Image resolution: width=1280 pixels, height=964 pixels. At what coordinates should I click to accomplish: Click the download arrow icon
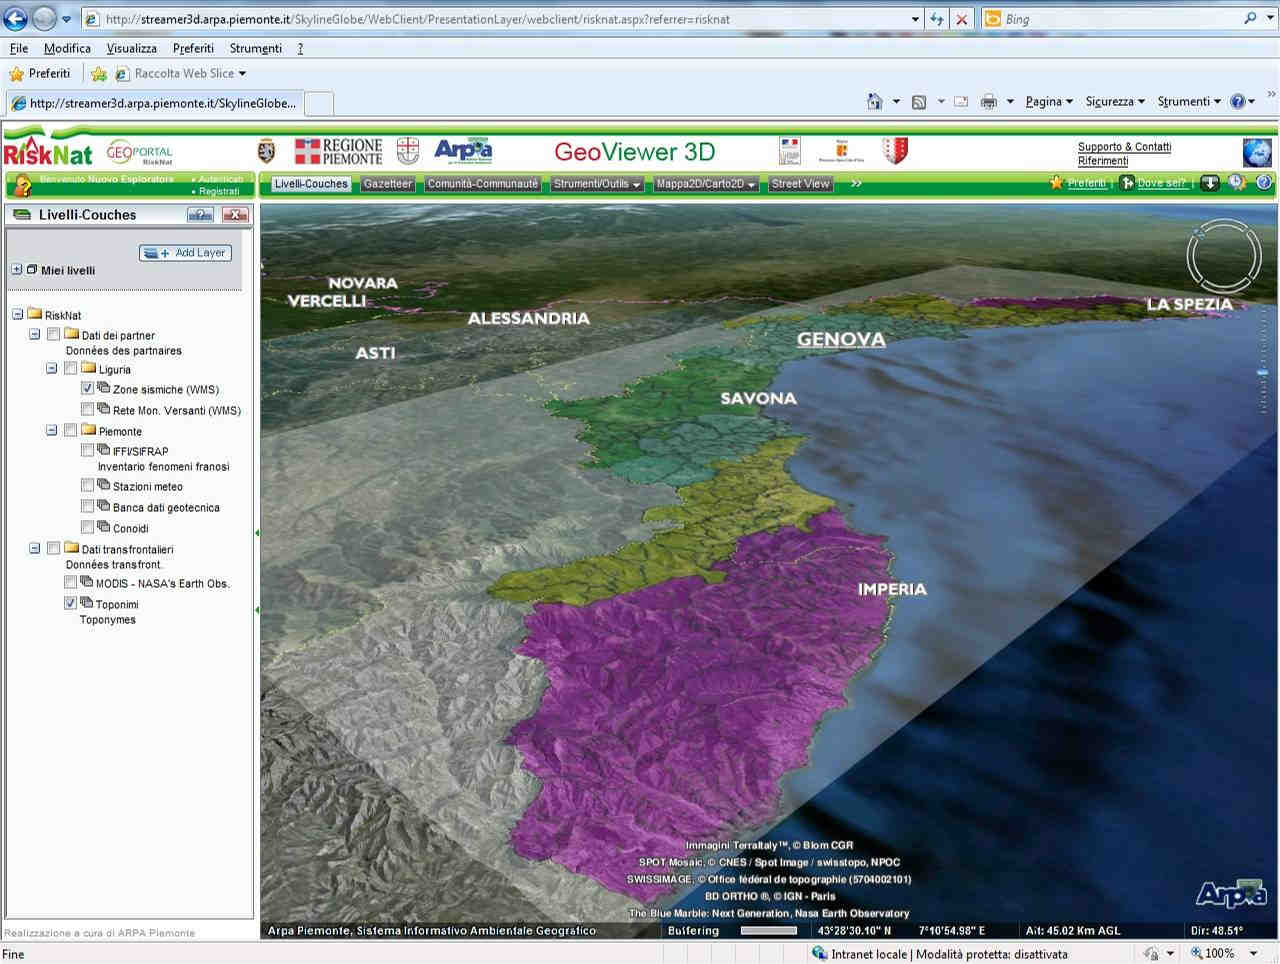pyautogui.click(x=1210, y=183)
